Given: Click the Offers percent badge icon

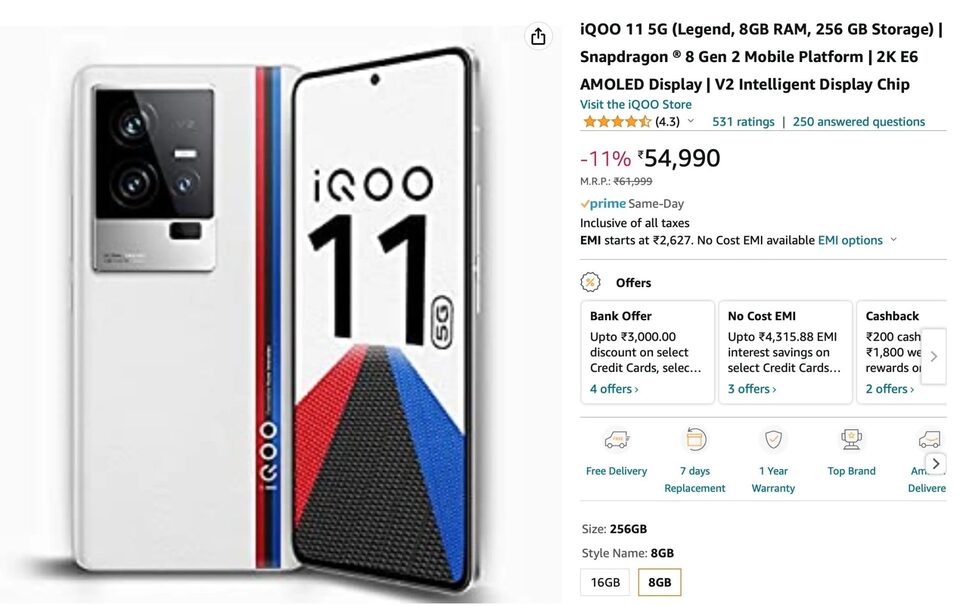Looking at the screenshot, I should click(591, 282).
